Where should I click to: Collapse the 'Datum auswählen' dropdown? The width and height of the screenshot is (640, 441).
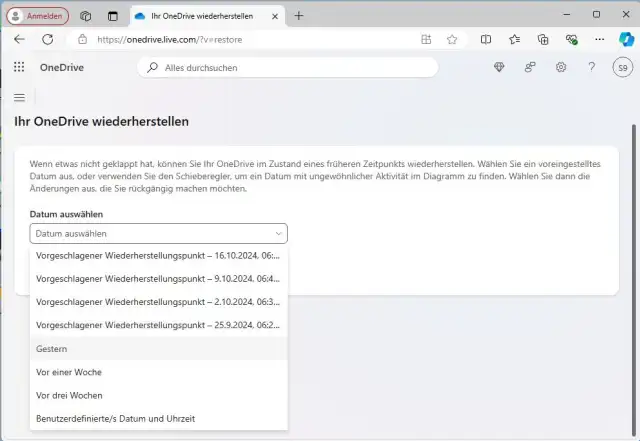click(x=158, y=234)
